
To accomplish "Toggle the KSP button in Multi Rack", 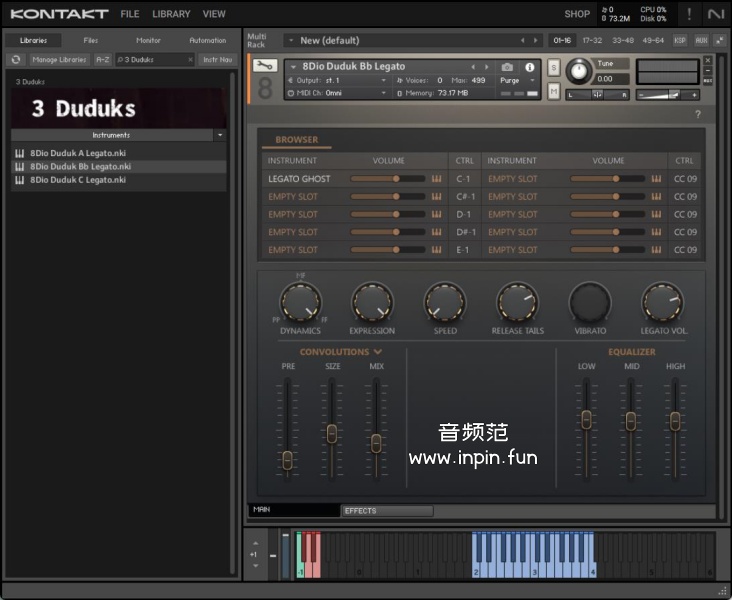I will (x=680, y=40).
